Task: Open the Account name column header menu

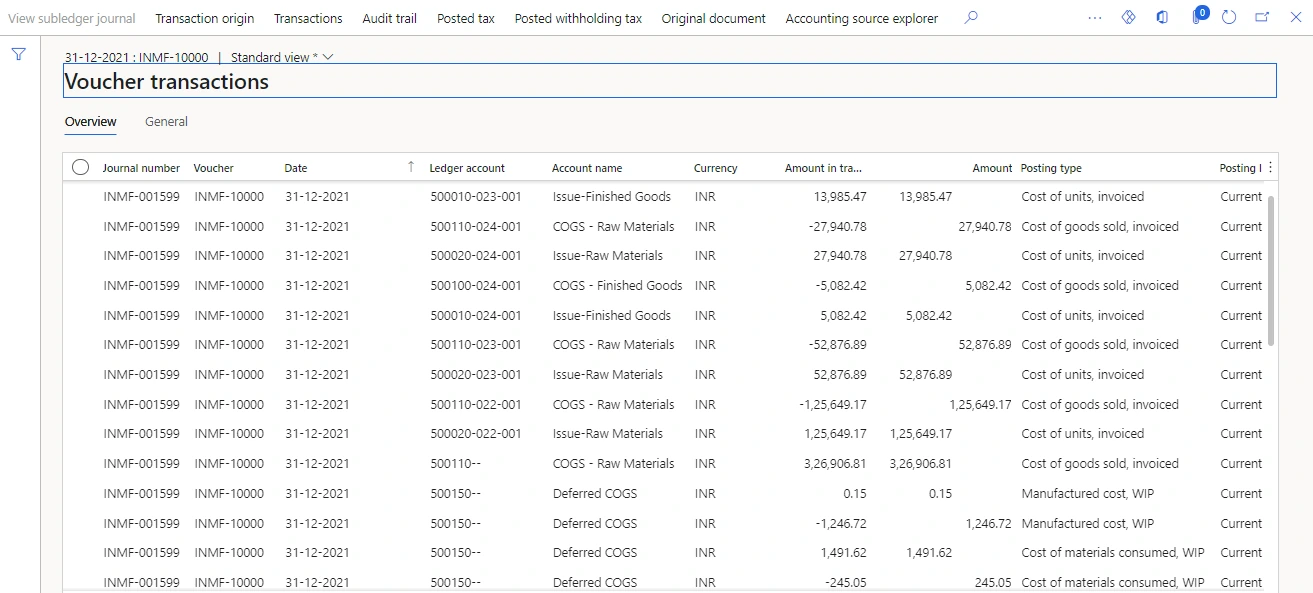Action: (x=587, y=168)
